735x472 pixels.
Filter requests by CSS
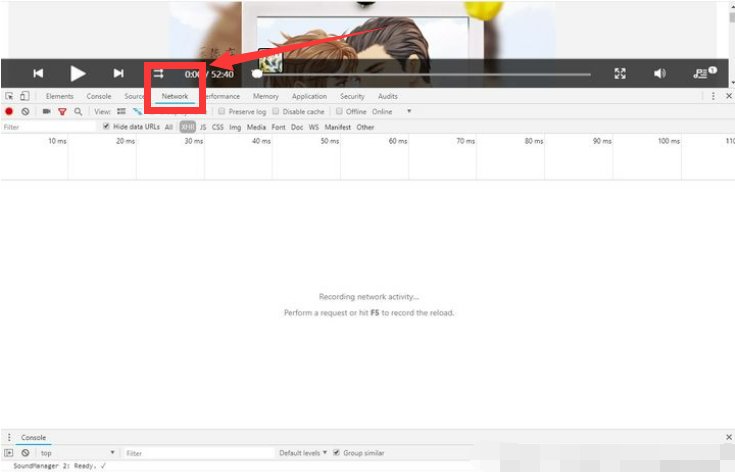(218, 127)
